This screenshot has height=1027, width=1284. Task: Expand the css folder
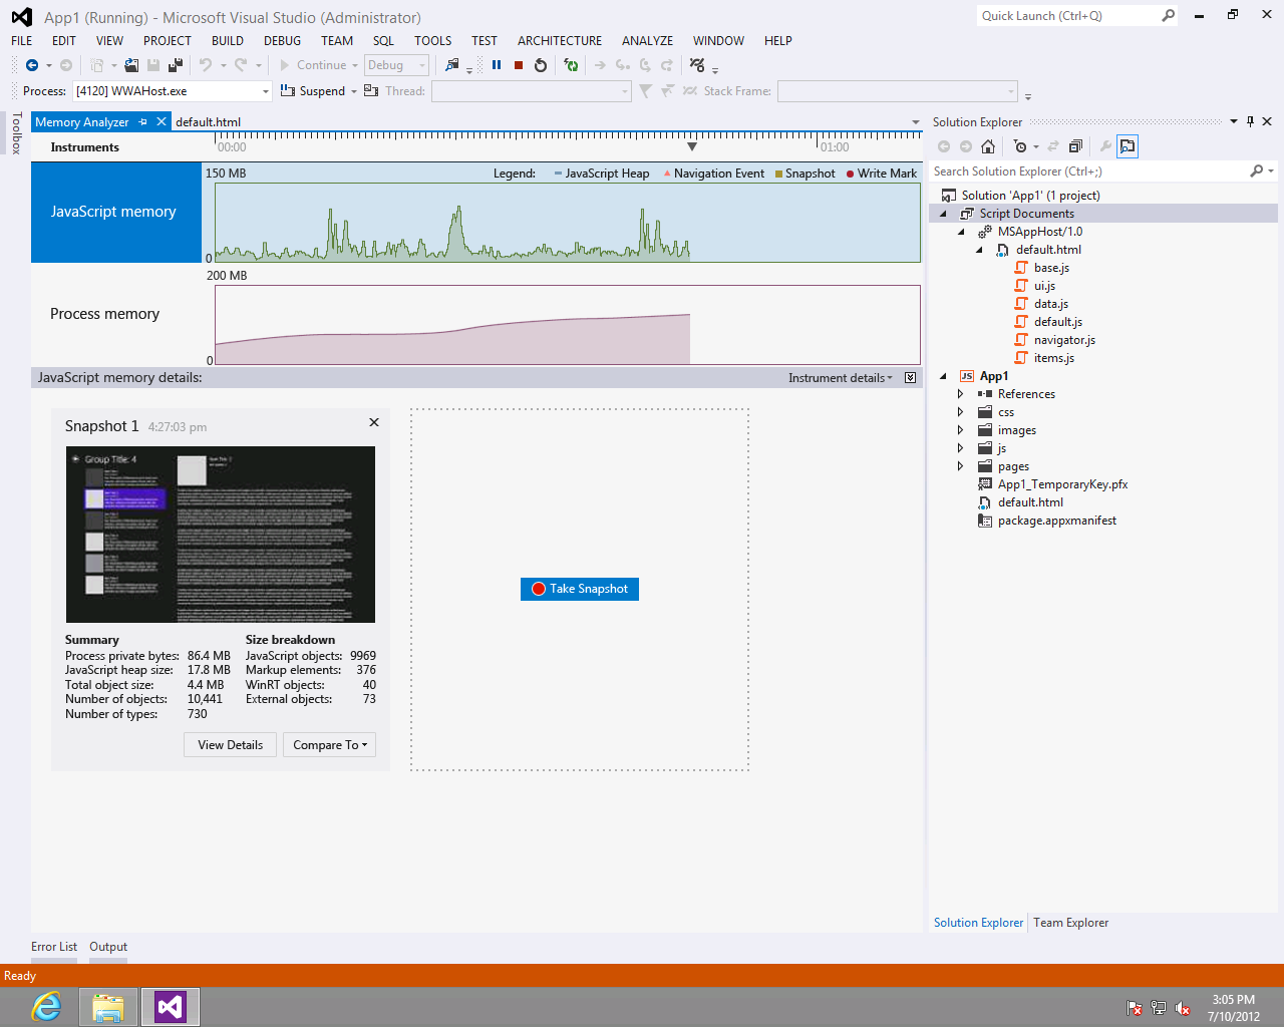tap(961, 413)
